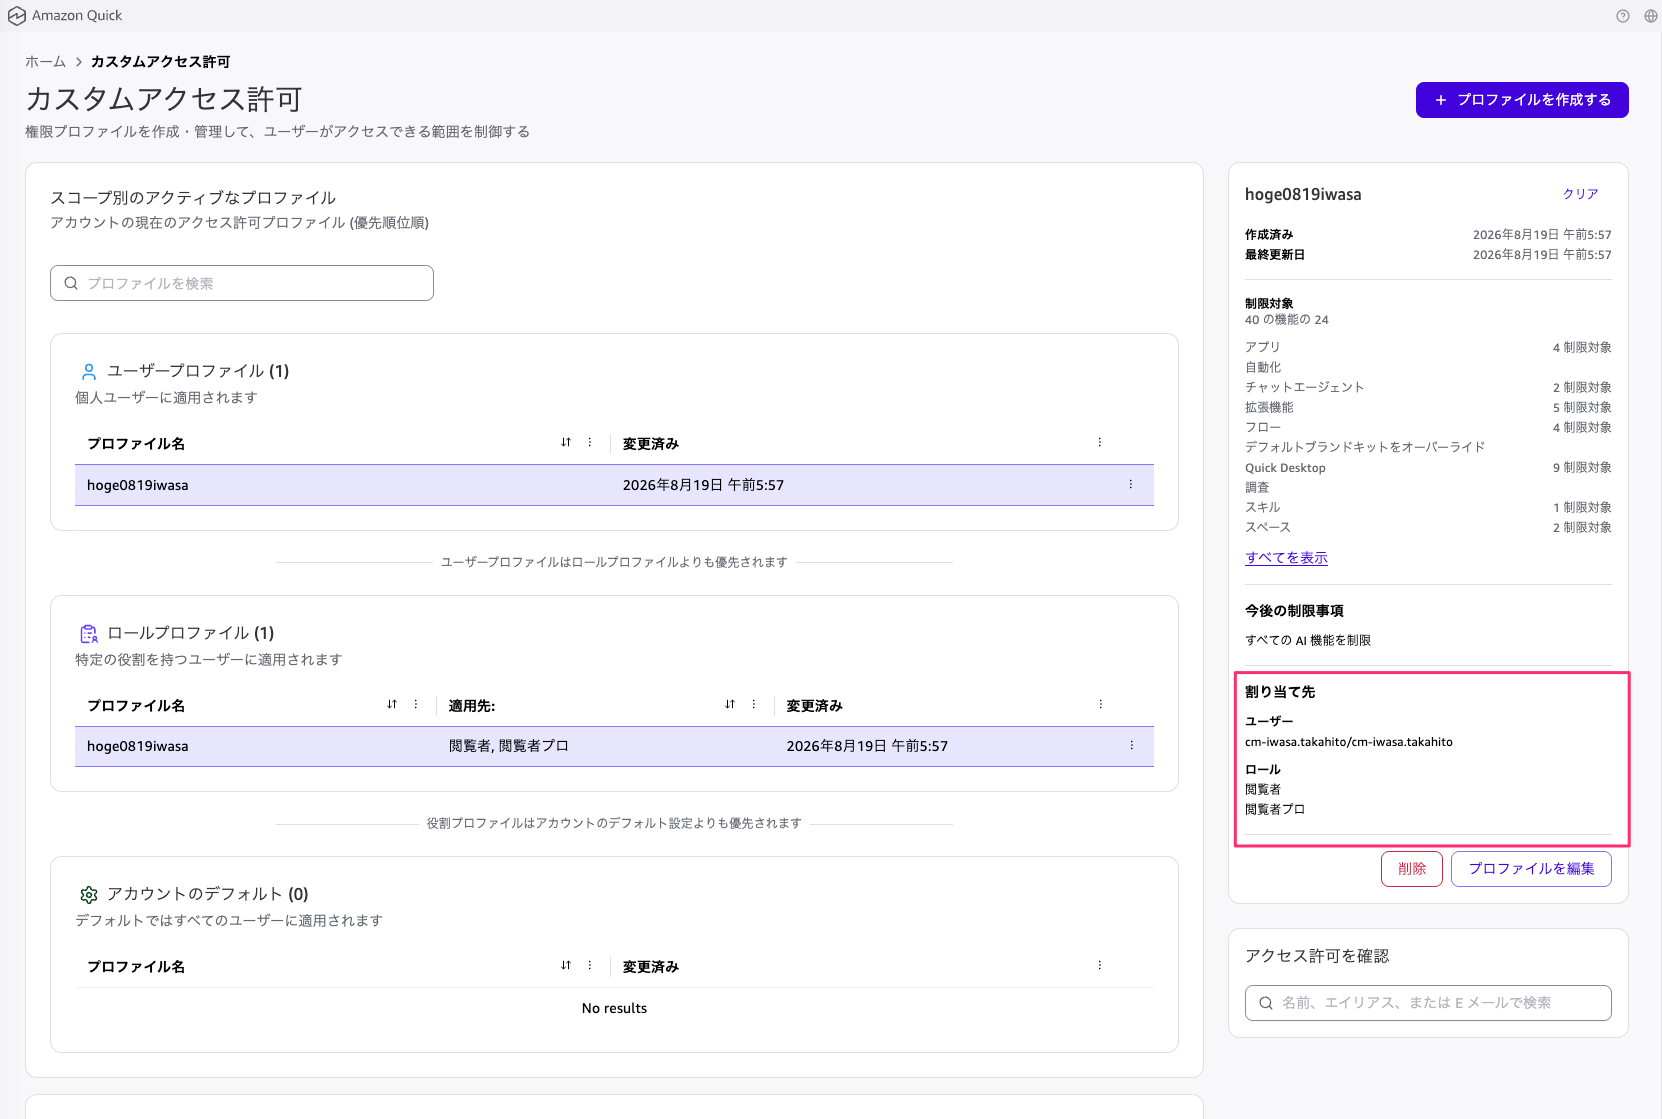
Task: Click フロー restriction row
Action: (x=1428, y=427)
